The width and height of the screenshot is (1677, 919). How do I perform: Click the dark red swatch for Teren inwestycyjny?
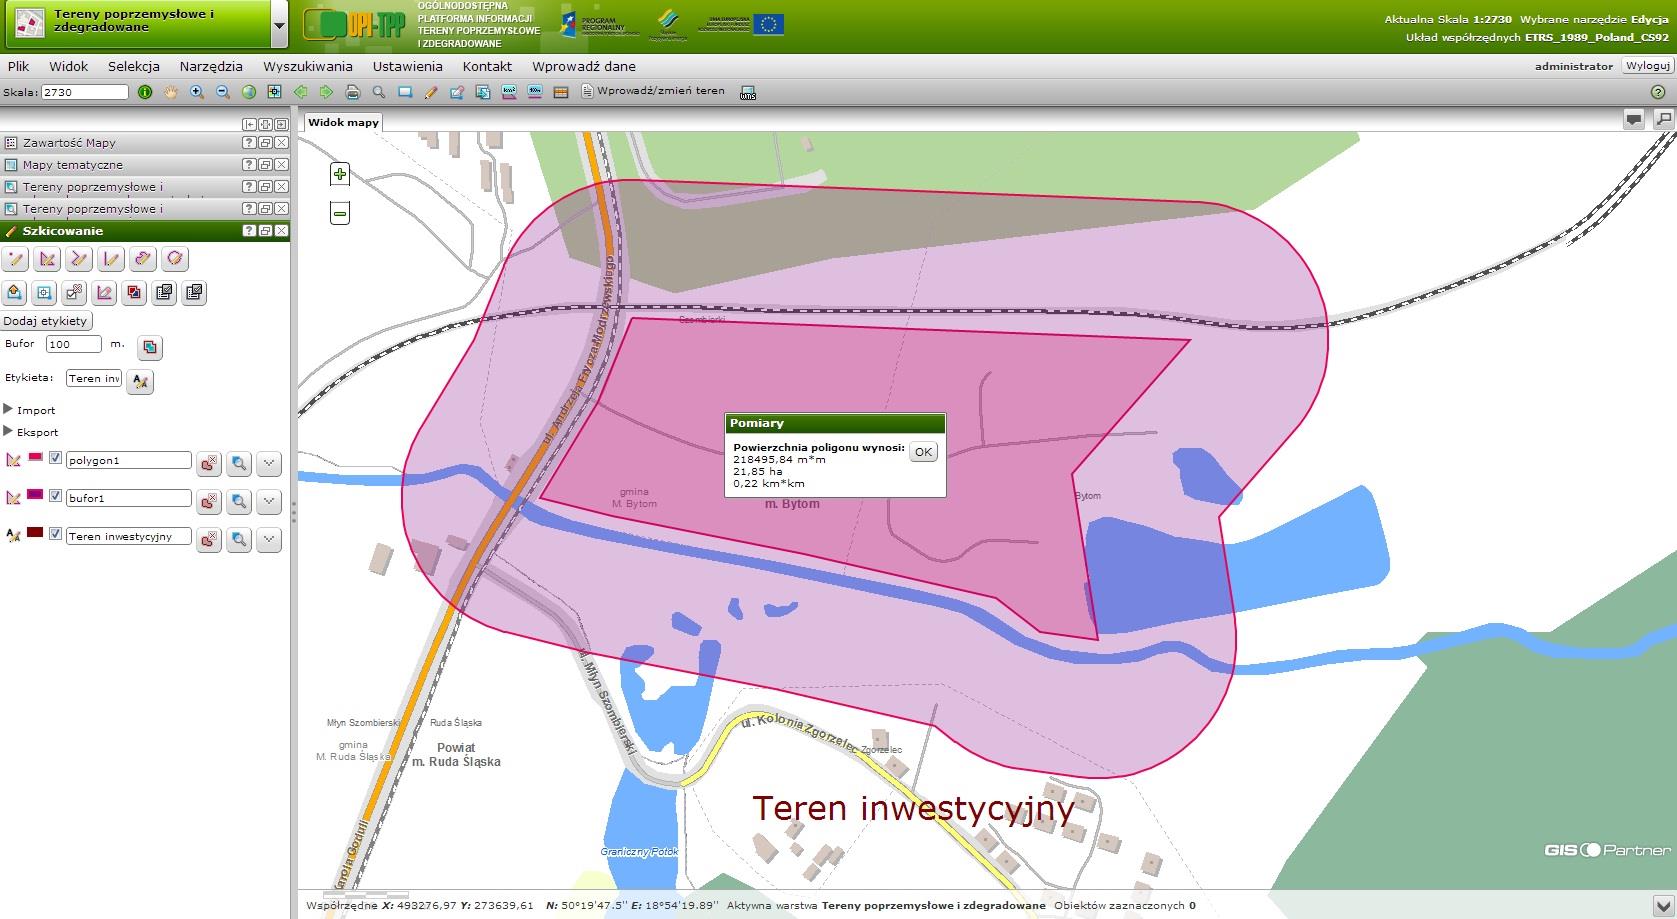pyautogui.click(x=36, y=533)
